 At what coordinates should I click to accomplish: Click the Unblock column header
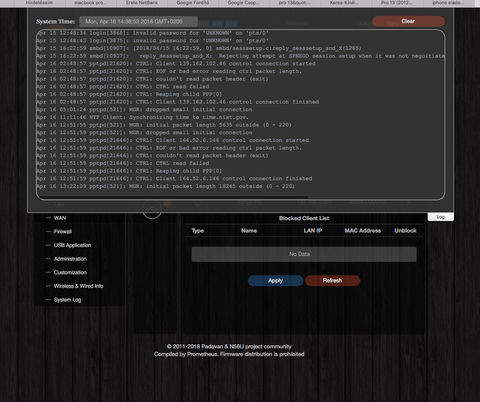tap(405, 231)
